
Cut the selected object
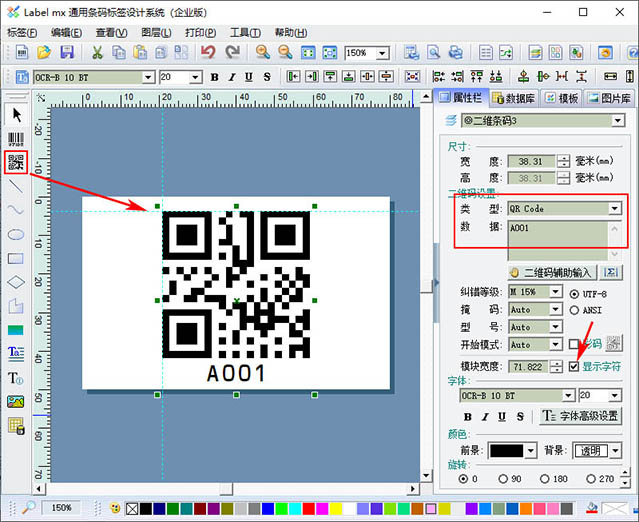[x=97, y=53]
